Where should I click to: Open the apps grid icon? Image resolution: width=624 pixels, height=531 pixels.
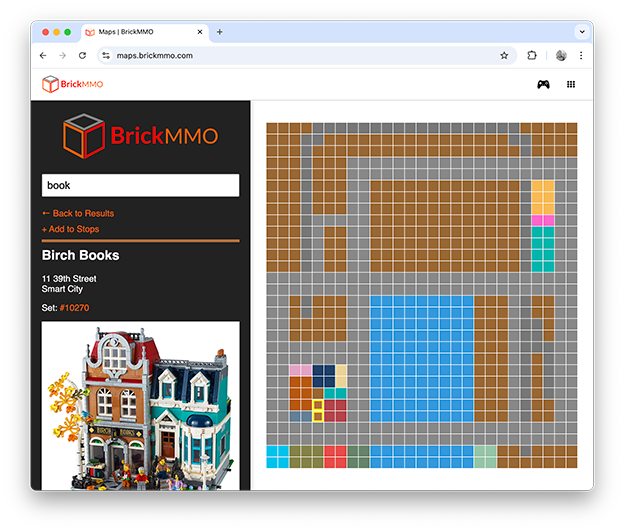(571, 84)
